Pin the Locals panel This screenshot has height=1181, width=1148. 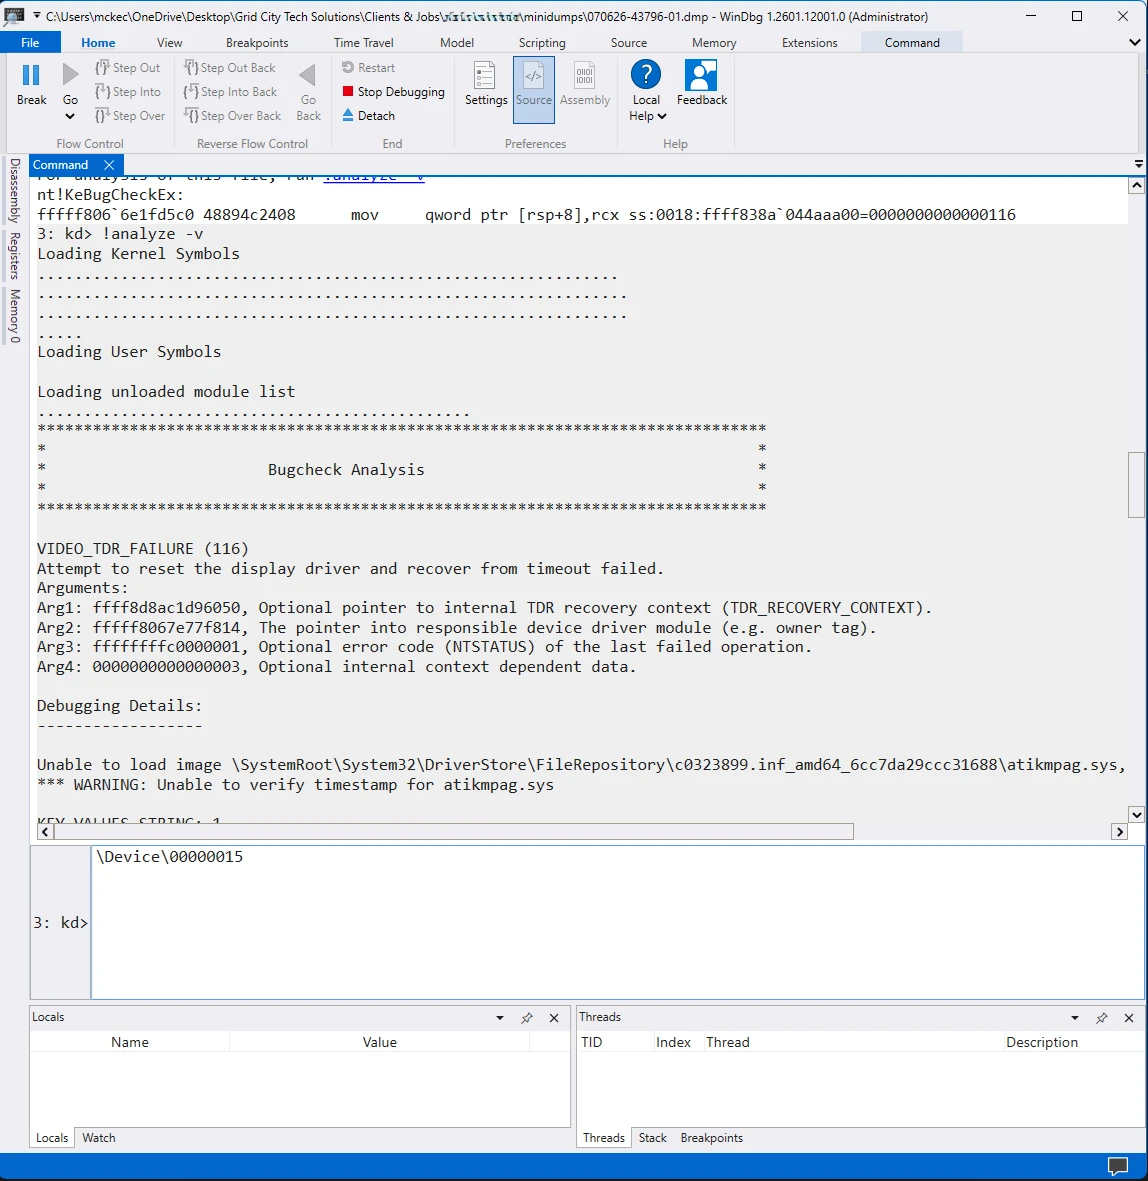click(x=527, y=1018)
